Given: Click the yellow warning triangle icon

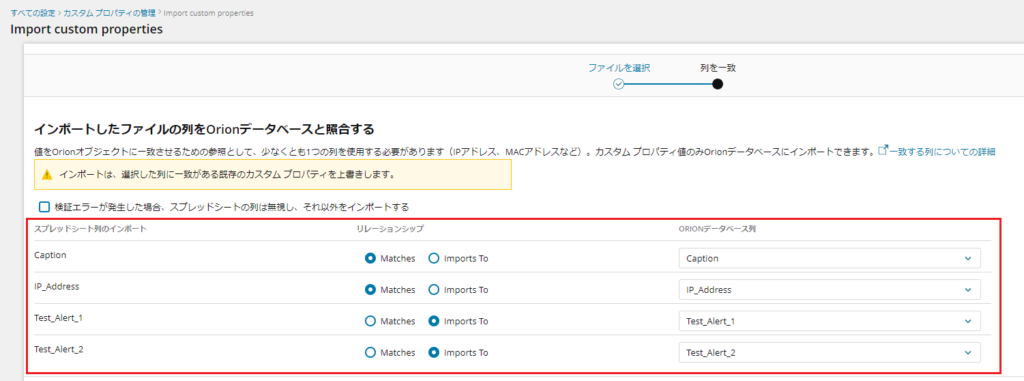Looking at the screenshot, I should click(46, 174).
